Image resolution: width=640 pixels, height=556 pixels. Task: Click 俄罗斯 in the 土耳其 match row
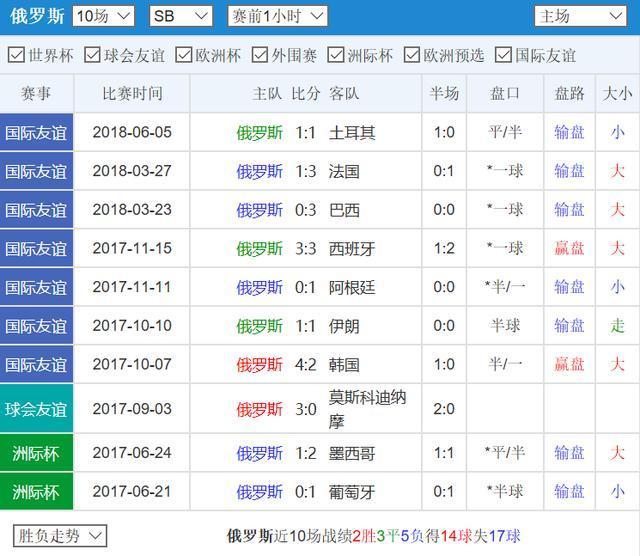point(260,133)
